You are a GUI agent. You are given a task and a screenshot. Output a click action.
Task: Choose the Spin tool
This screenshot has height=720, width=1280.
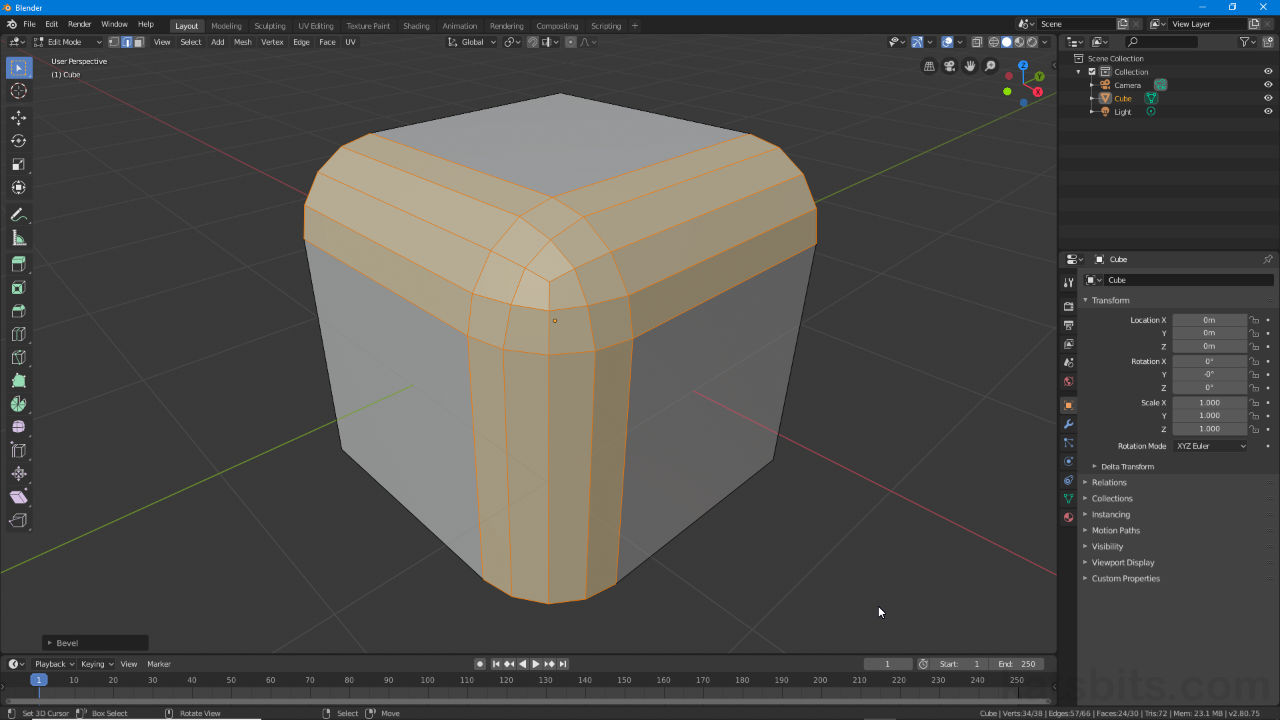pos(19,404)
